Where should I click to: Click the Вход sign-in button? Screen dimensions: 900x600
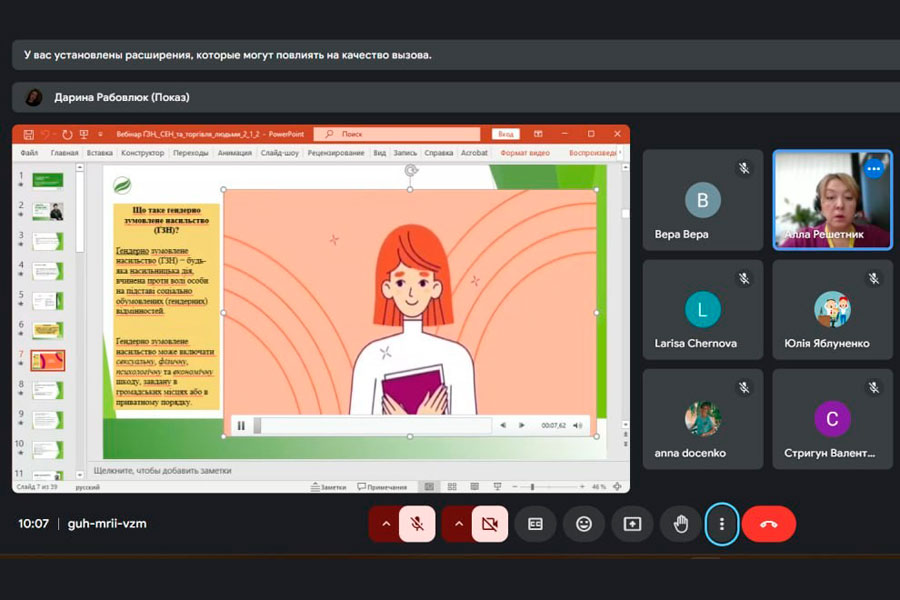(506, 134)
